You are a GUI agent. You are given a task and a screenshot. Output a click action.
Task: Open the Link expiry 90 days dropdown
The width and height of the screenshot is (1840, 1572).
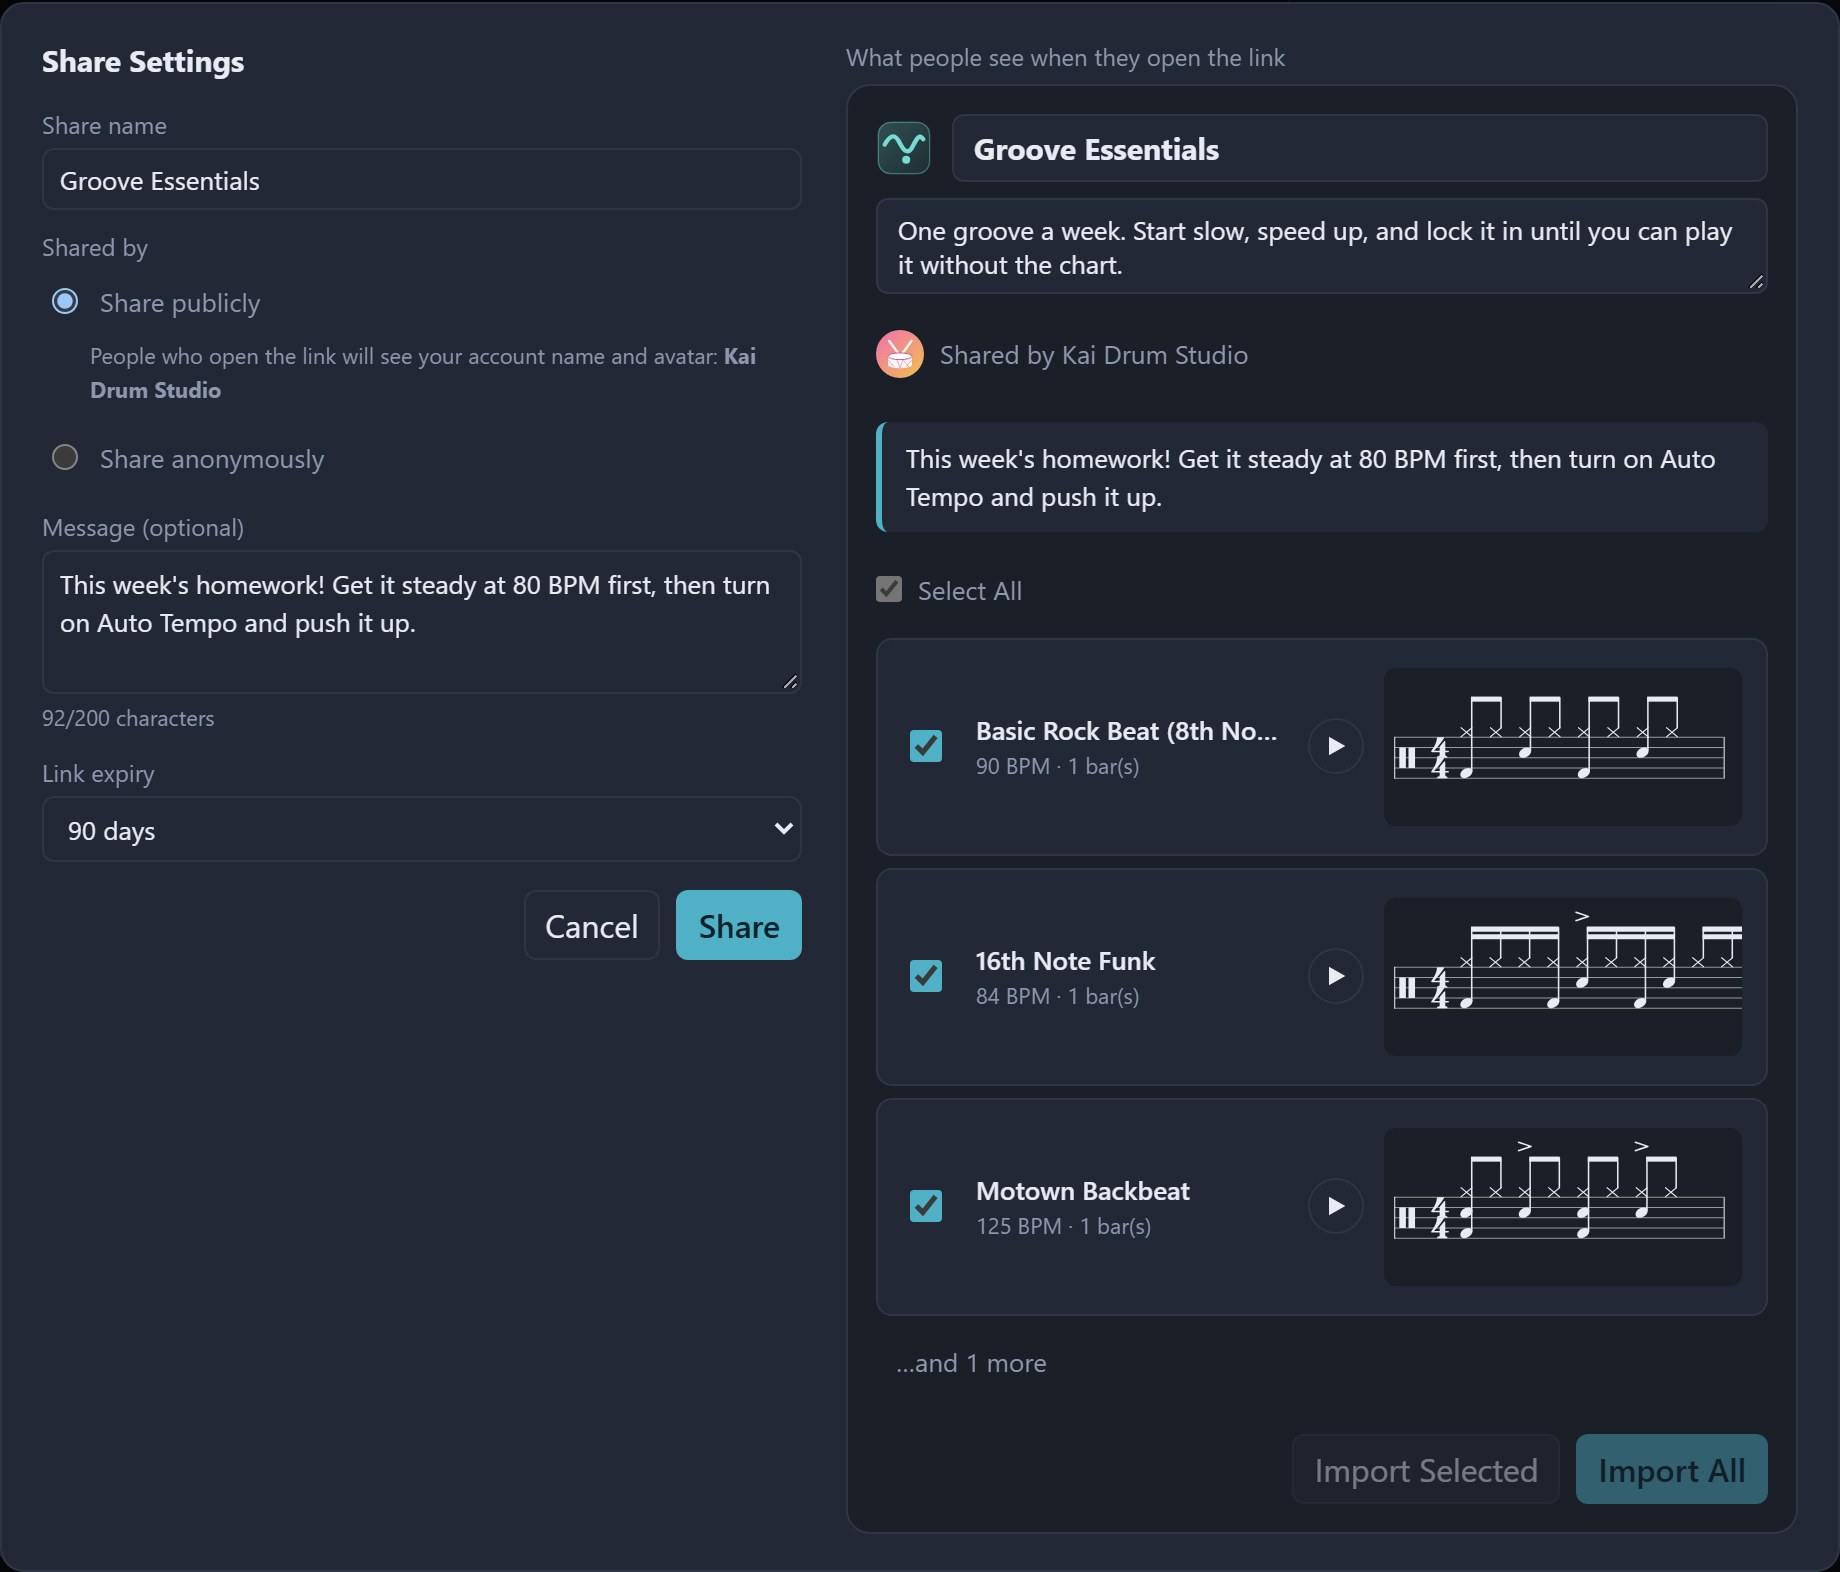point(421,829)
